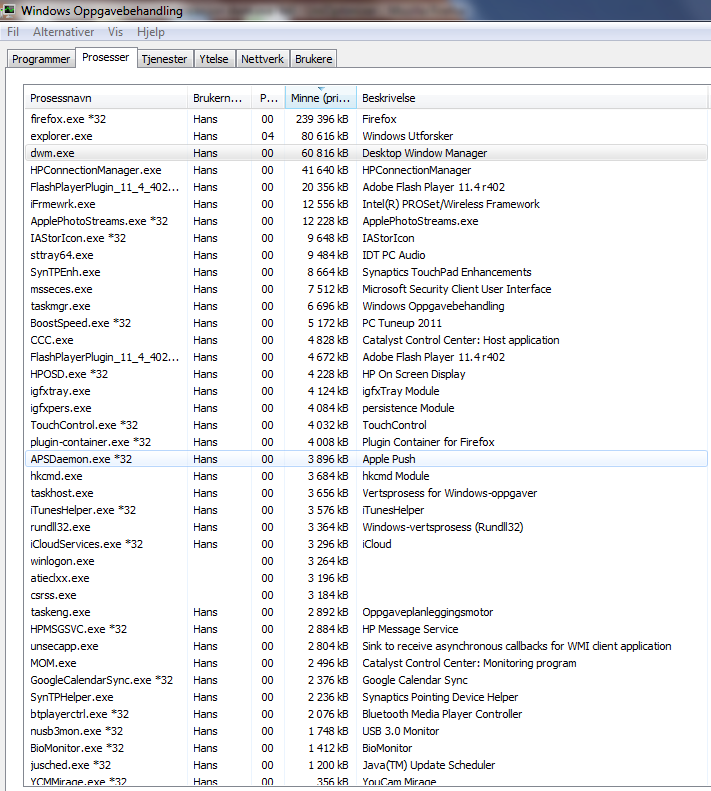Select BioMonitor.exe *32 process
Image resolution: width=711 pixels, height=791 pixels.
(x=366, y=748)
